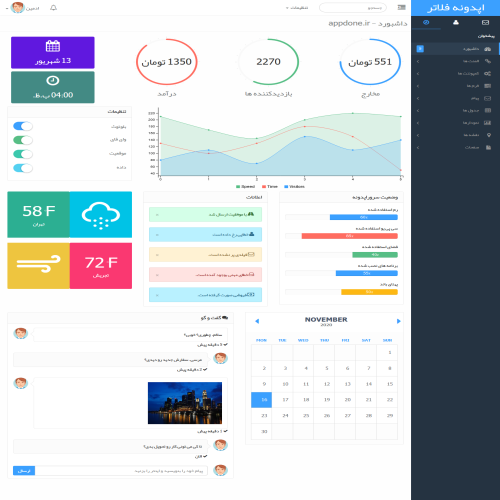The height and width of the screenshot is (500, 500).
Task: Click the 1350 Toman income circle
Action: [x=167, y=62]
